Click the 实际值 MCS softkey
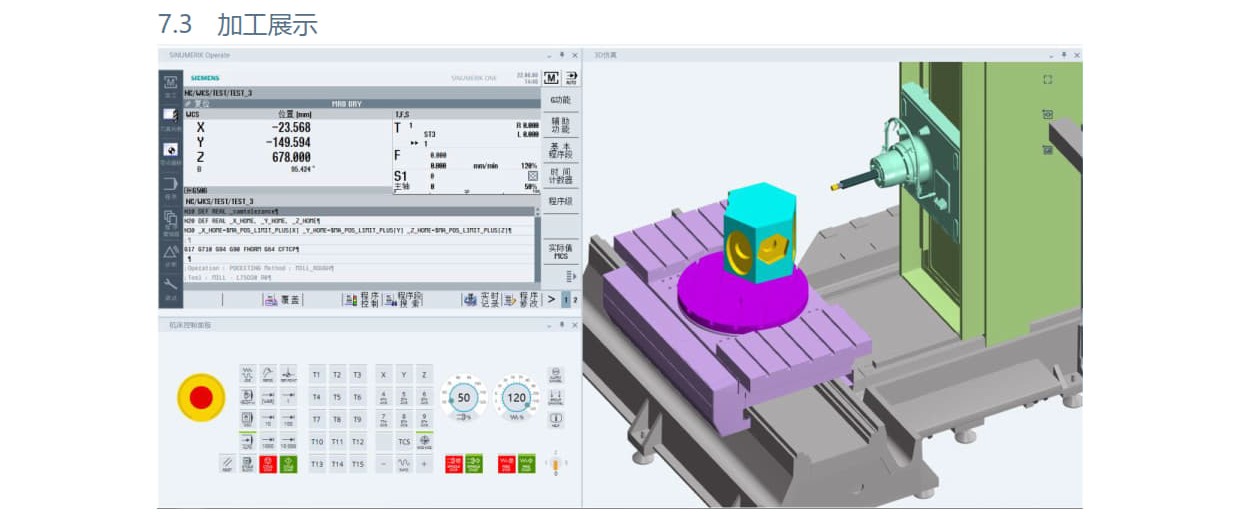 [x=561, y=250]
